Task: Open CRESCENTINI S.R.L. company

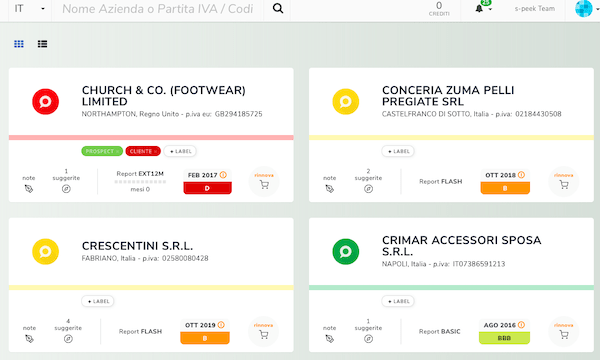Action: [x=137, y=246]
